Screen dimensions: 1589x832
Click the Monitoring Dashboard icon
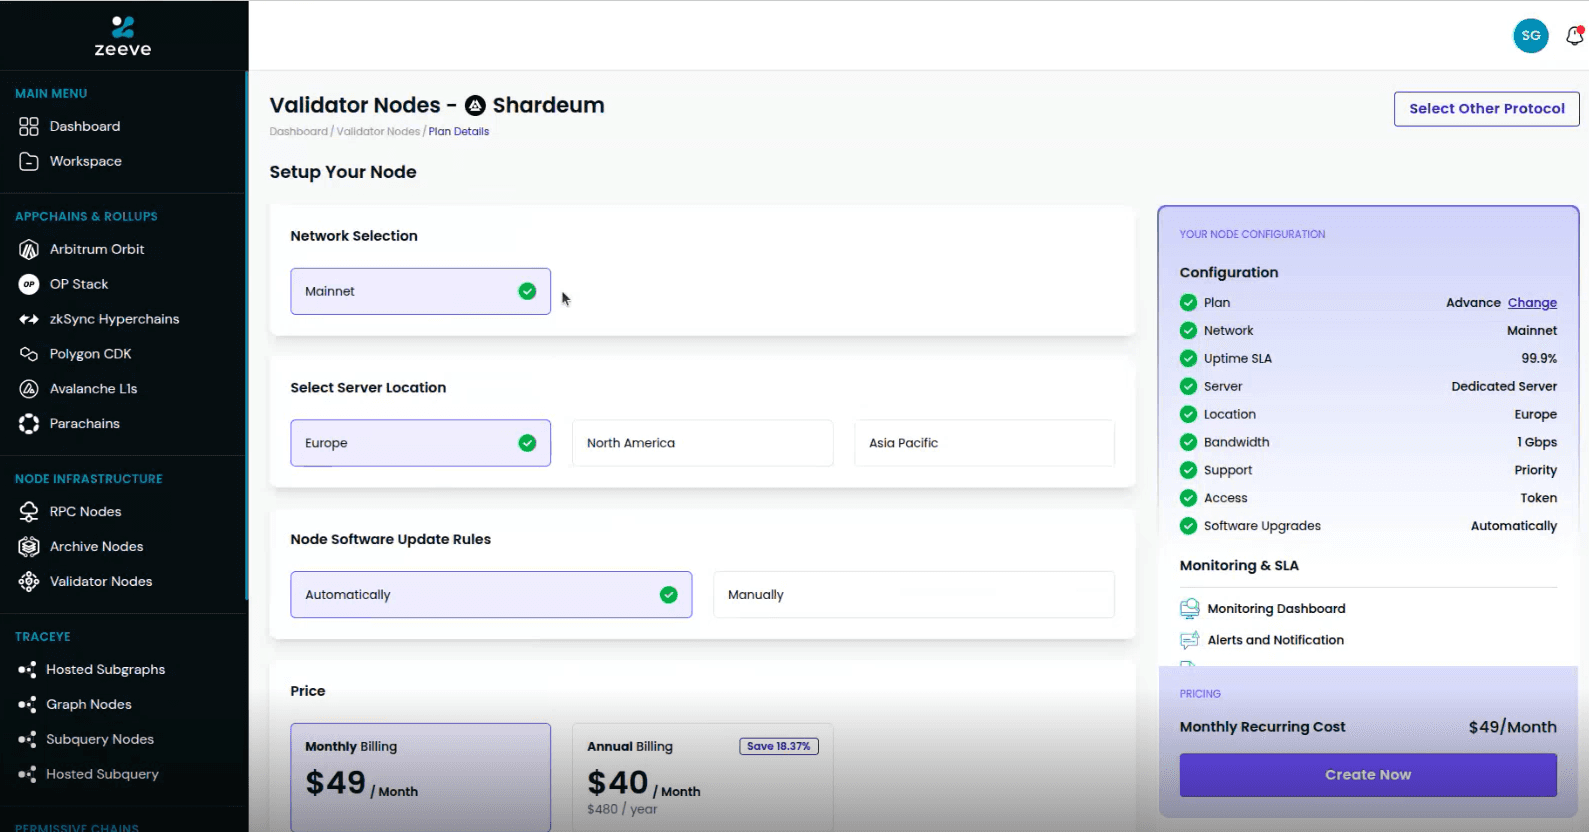point(1189,608)
